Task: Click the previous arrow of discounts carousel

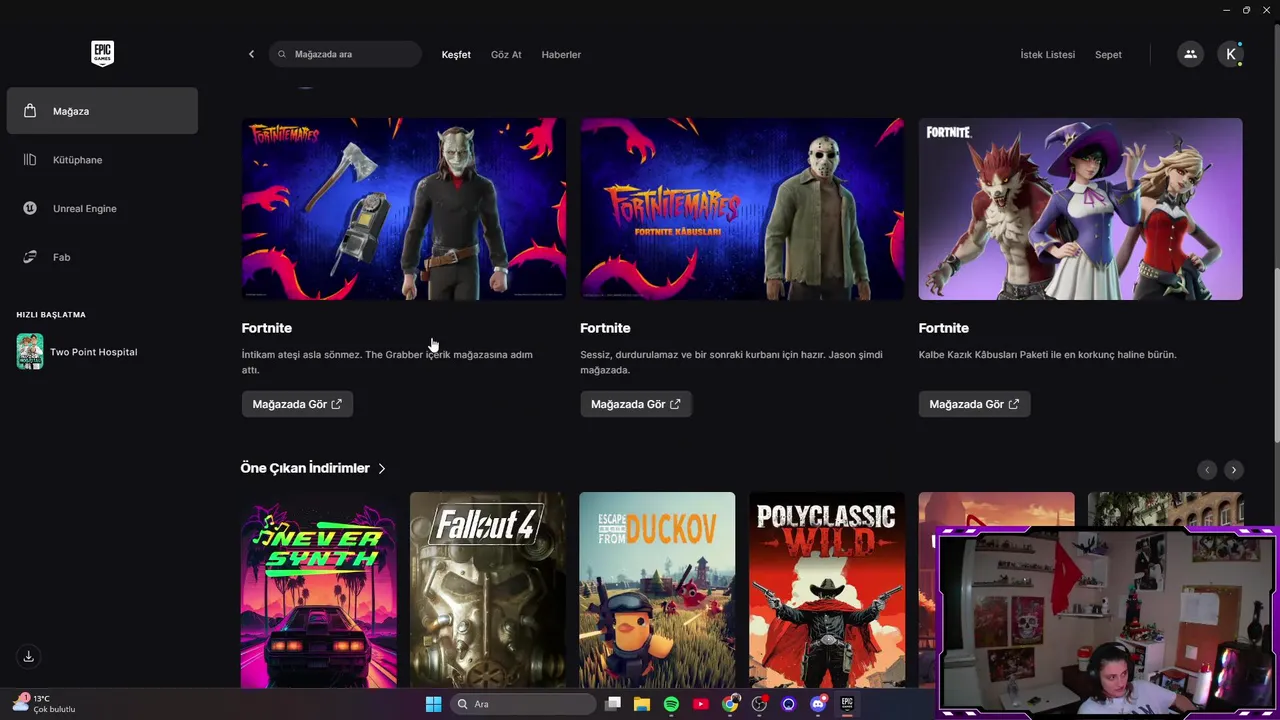Action: point(1207,469)
